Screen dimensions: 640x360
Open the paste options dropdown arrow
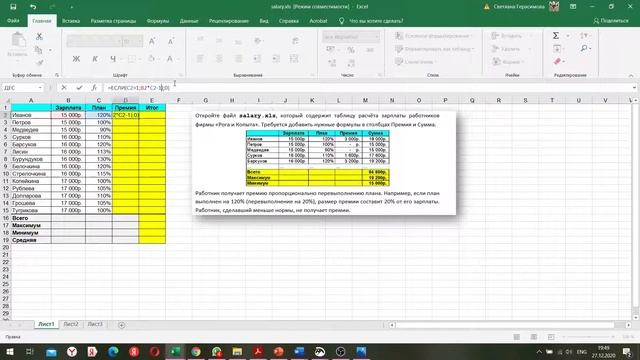point(18,61)
